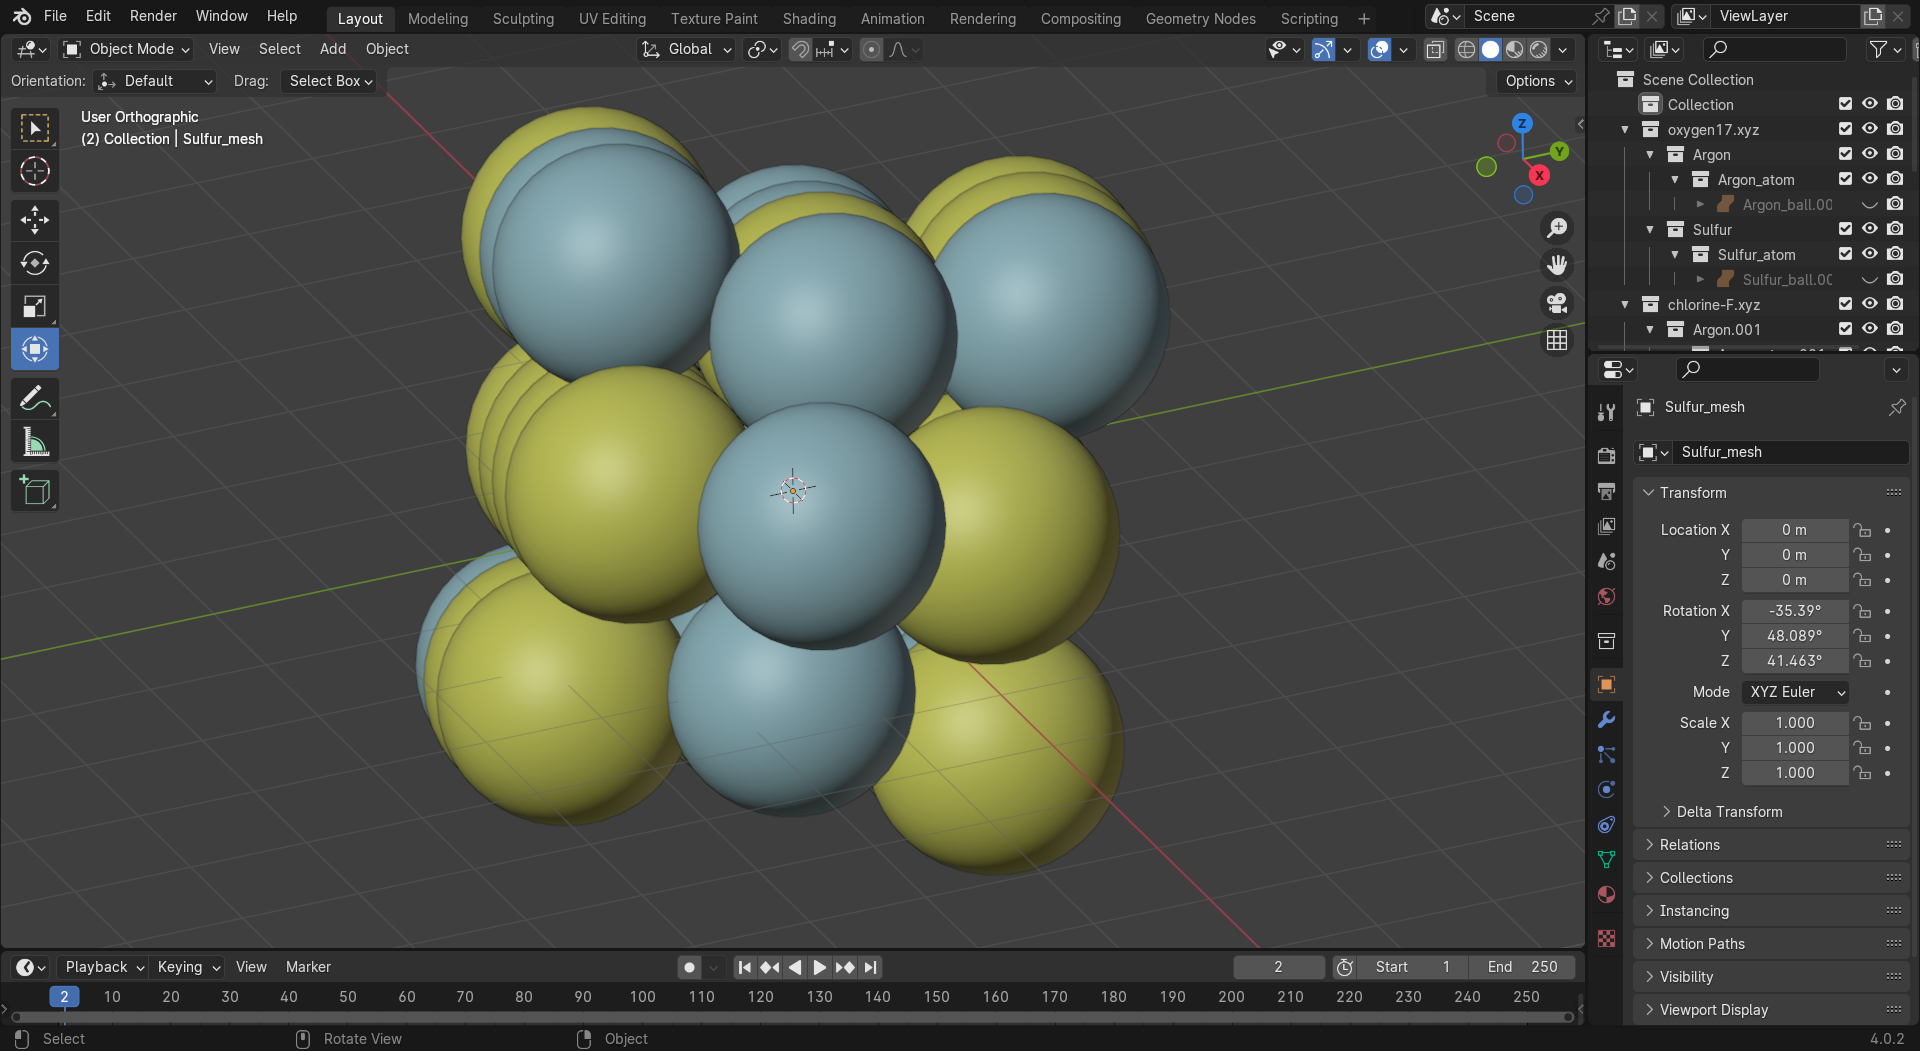Expand the Delta Transform section
The image size is (1920, 1051).
1728,812
